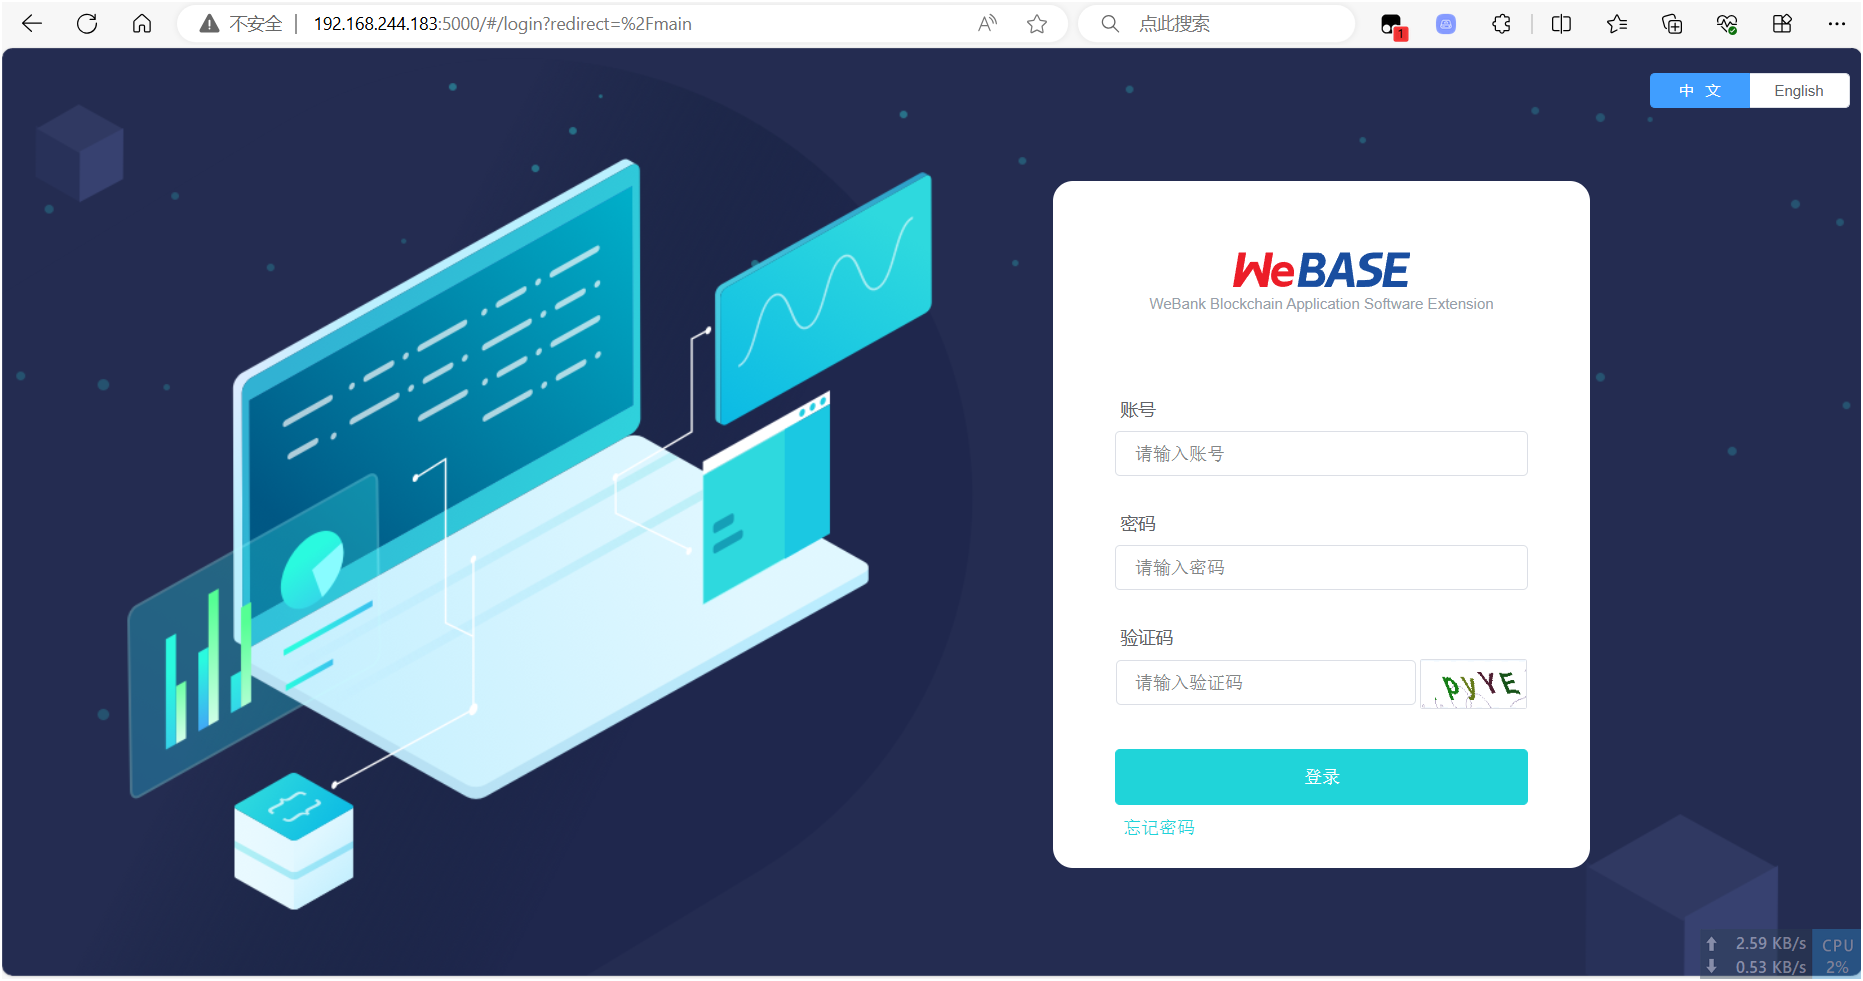Screen dimensions: 1863x981
Task: Click the CPU usage indicator in status bar
Action: pyautogui.click(x=1837, y=953)
